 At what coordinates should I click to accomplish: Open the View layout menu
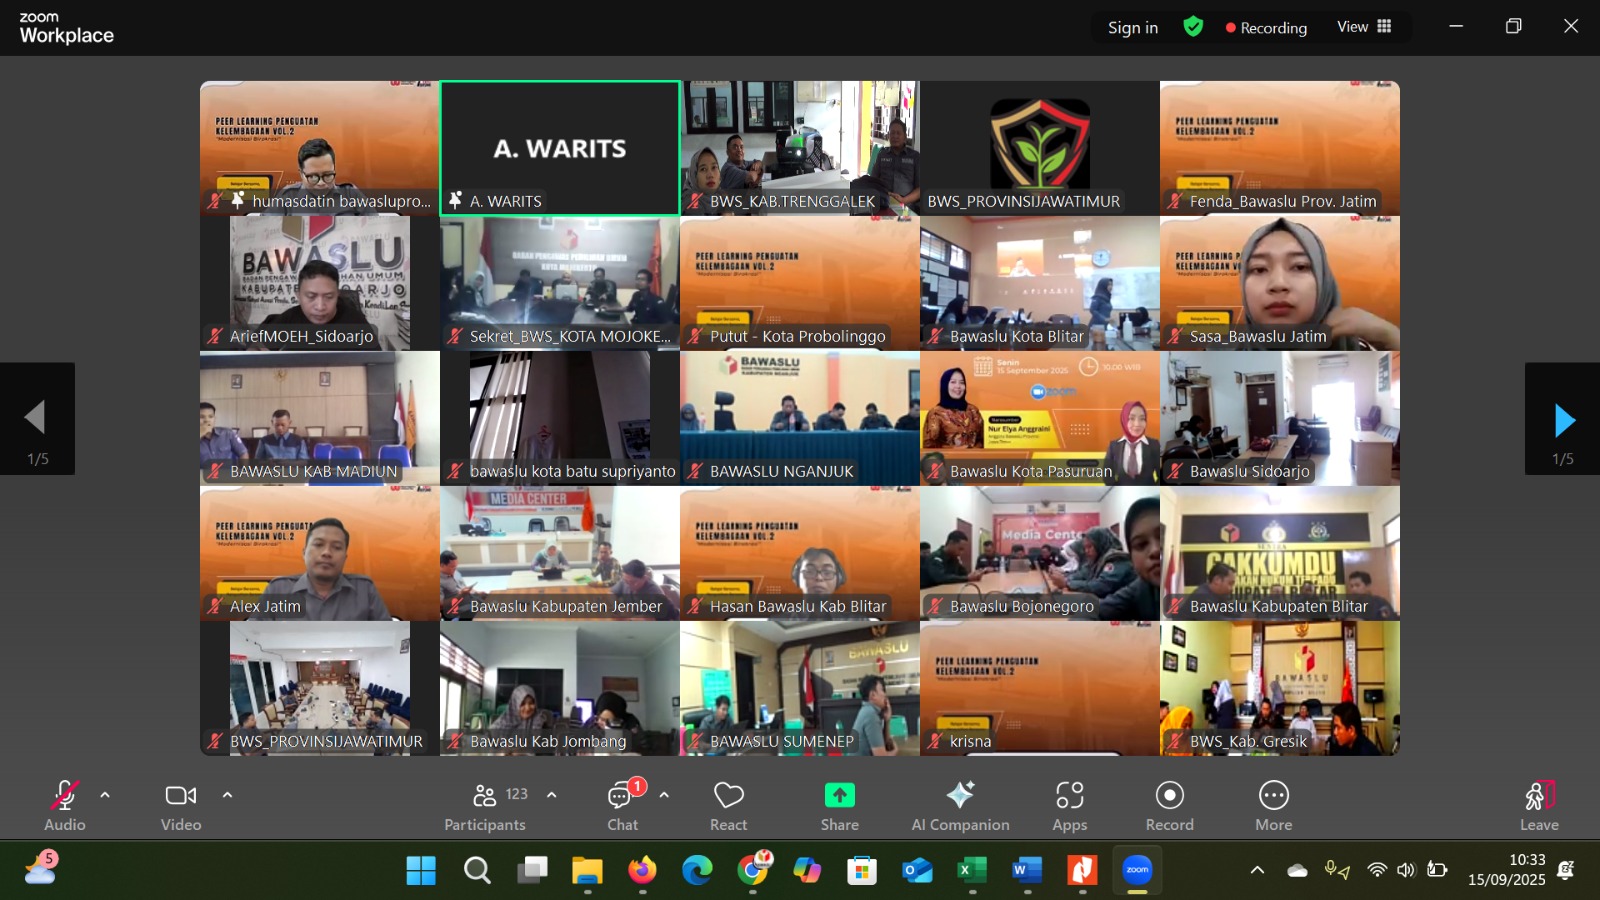coord(1364,27)
